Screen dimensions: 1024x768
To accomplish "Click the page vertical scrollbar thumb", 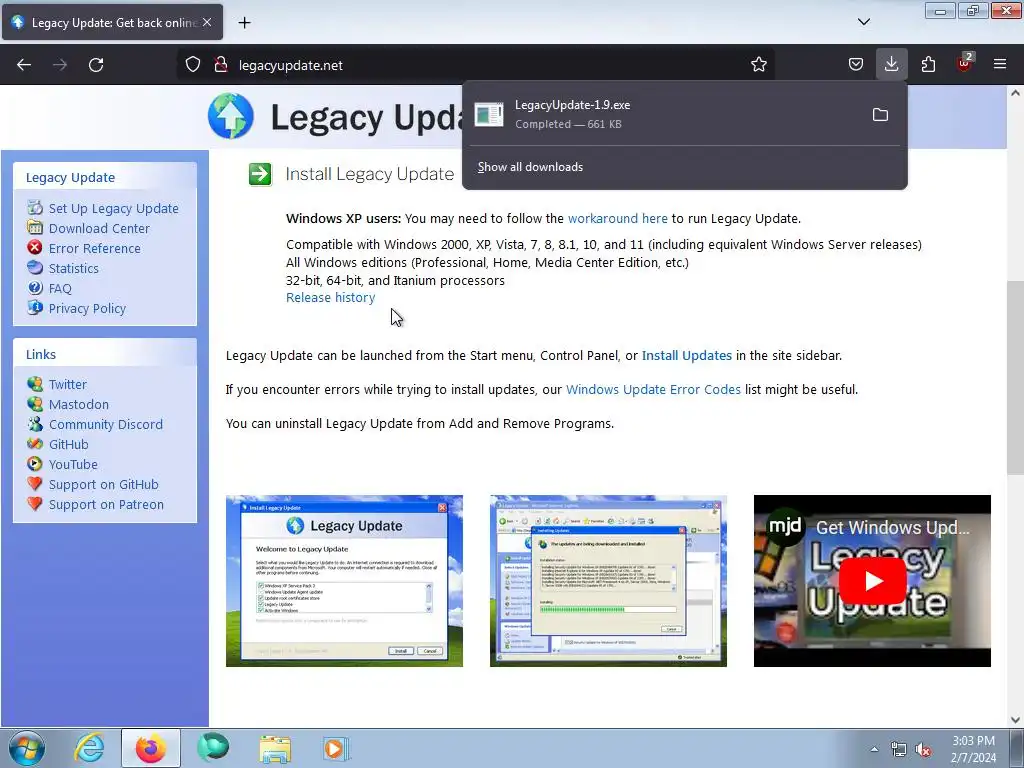I will coord(1016,377).
